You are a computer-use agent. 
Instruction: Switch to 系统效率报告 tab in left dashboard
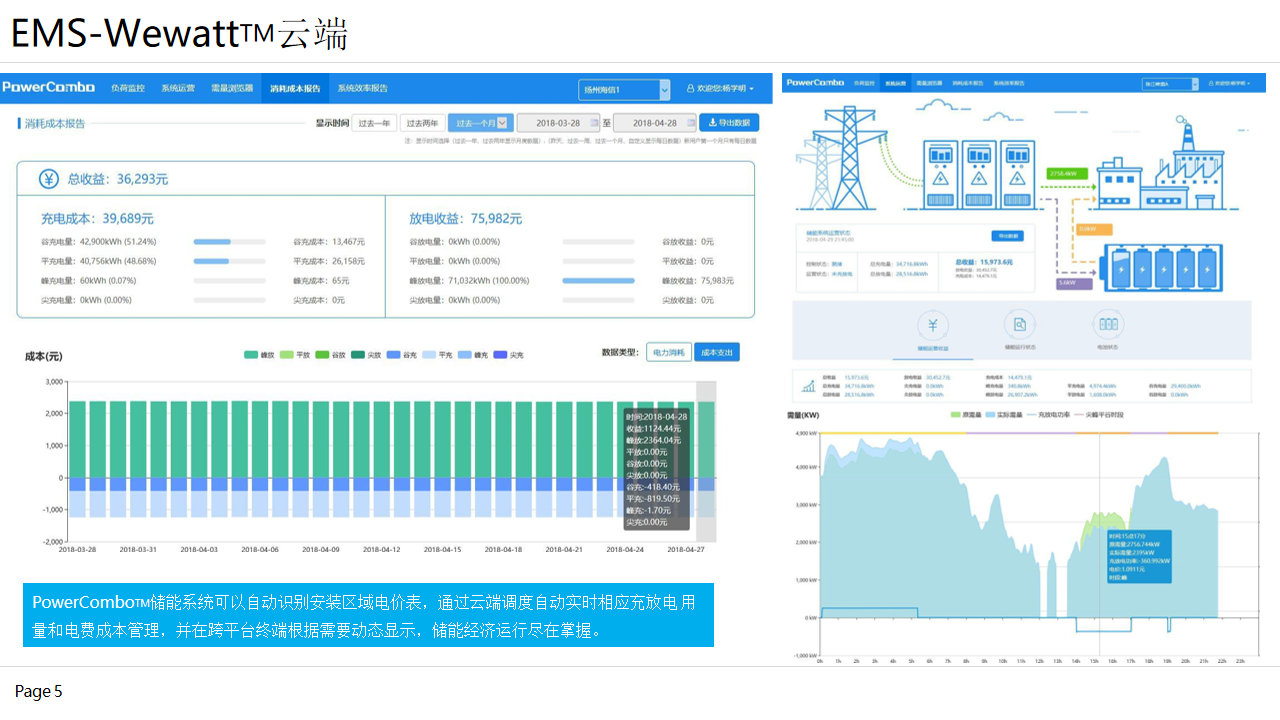click(362, 88)
